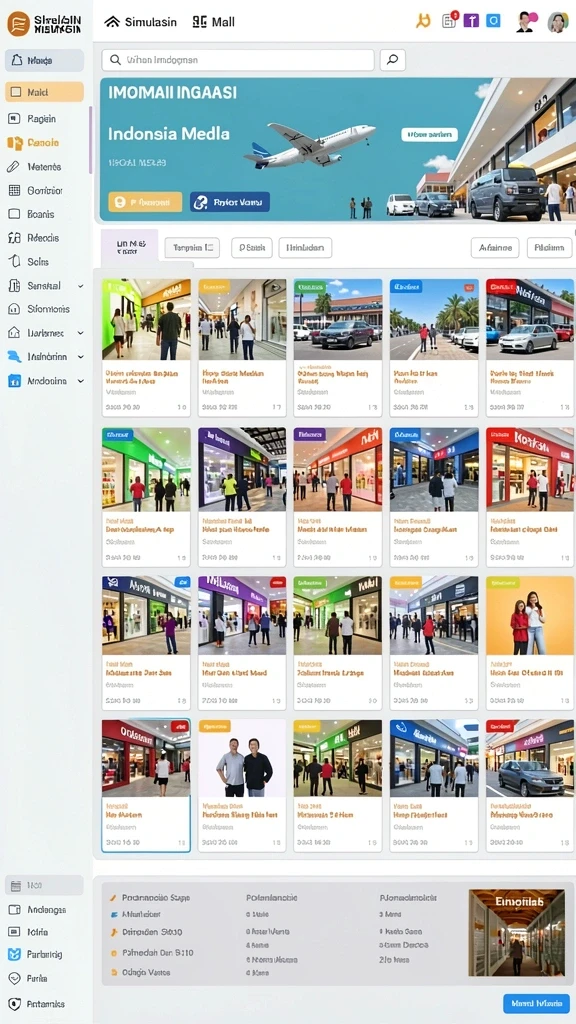
Task: Expand the Sanshal sidebar chevron
Action: (x=80, y=286)
